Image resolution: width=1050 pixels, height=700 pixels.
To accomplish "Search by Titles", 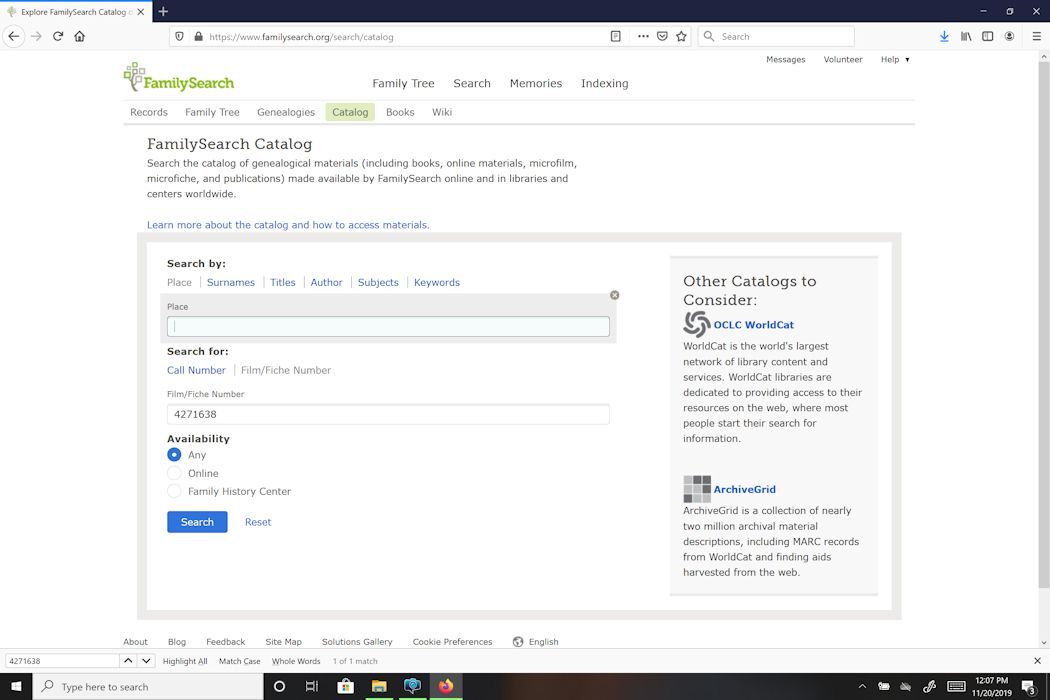I will click(283, 283).
